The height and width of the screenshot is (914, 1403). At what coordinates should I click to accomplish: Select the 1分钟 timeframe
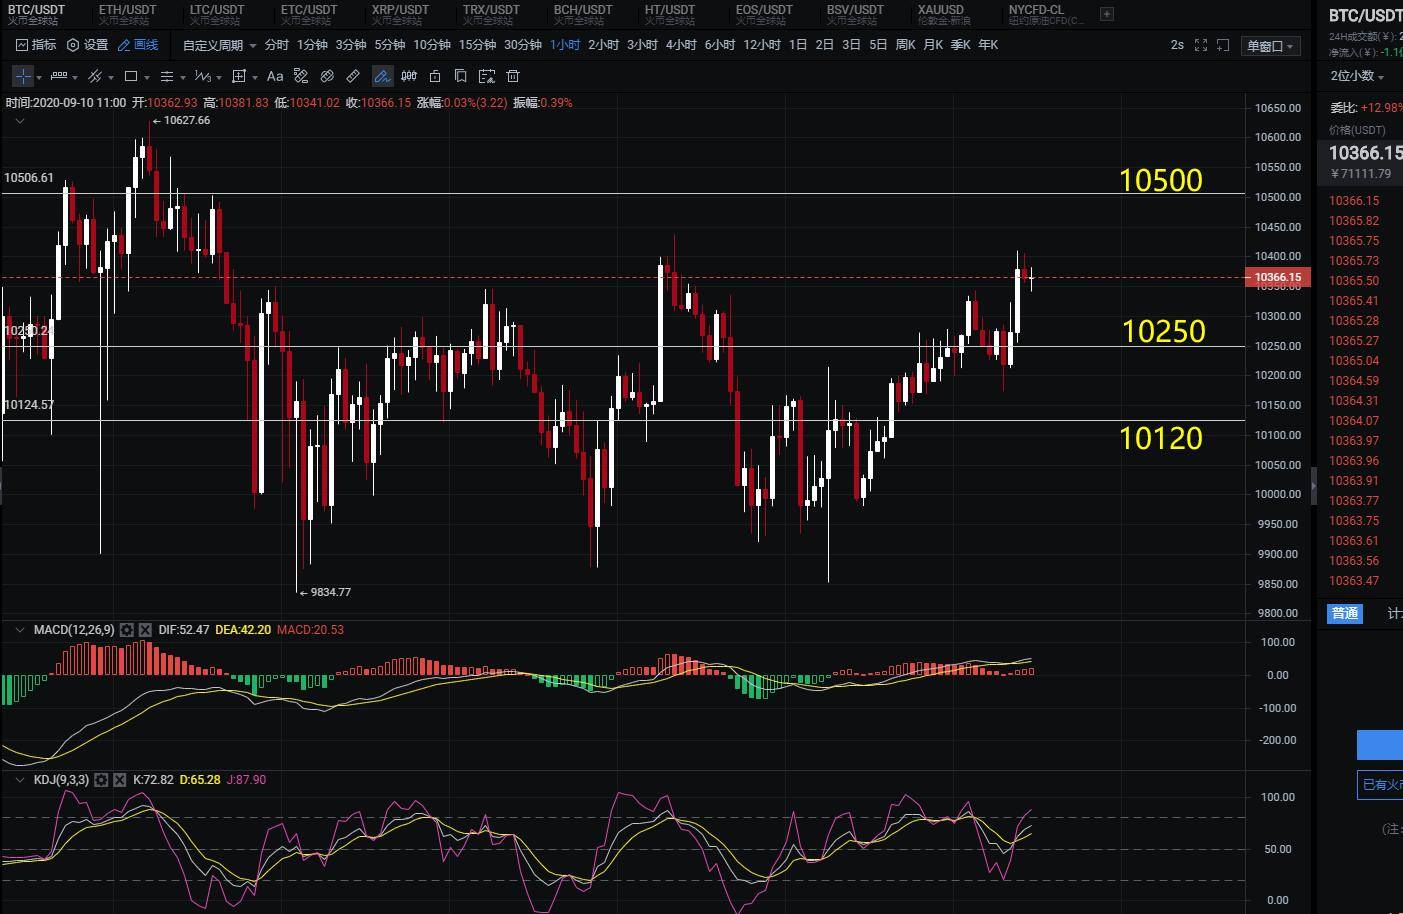tap(312, 45)
